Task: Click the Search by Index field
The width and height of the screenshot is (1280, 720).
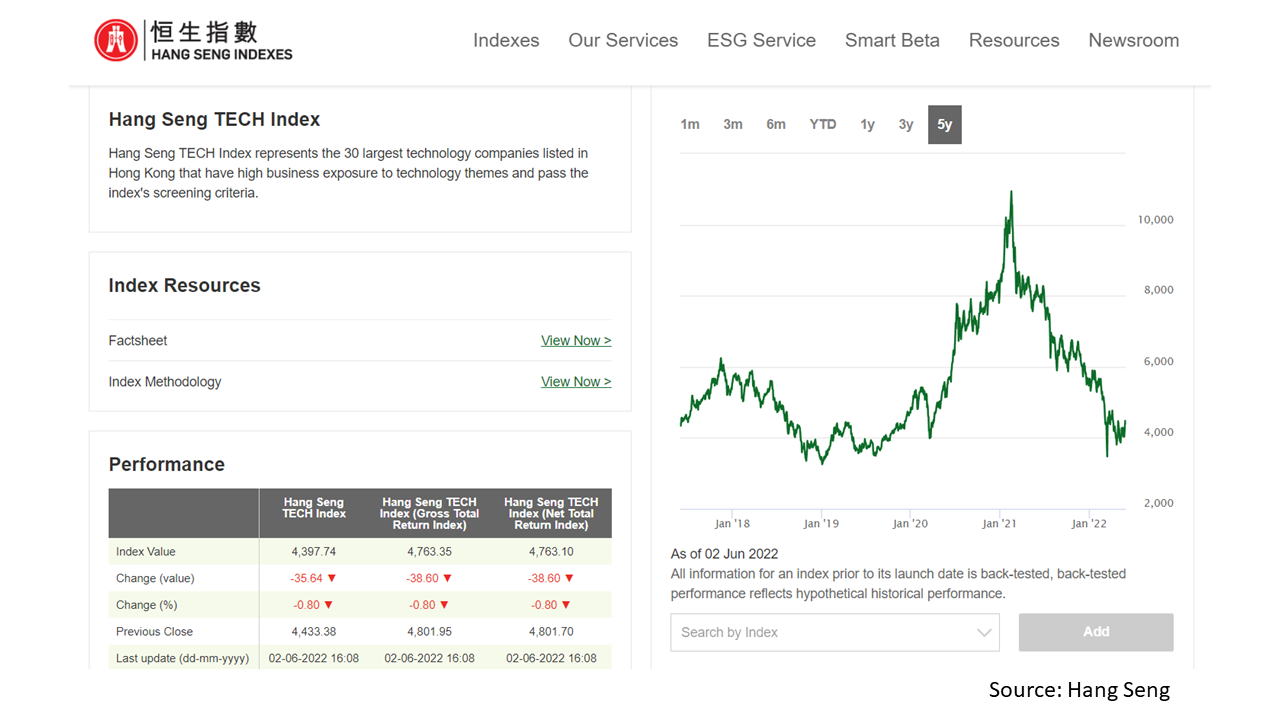Action: pyautogui.click(x=820, y=633)
